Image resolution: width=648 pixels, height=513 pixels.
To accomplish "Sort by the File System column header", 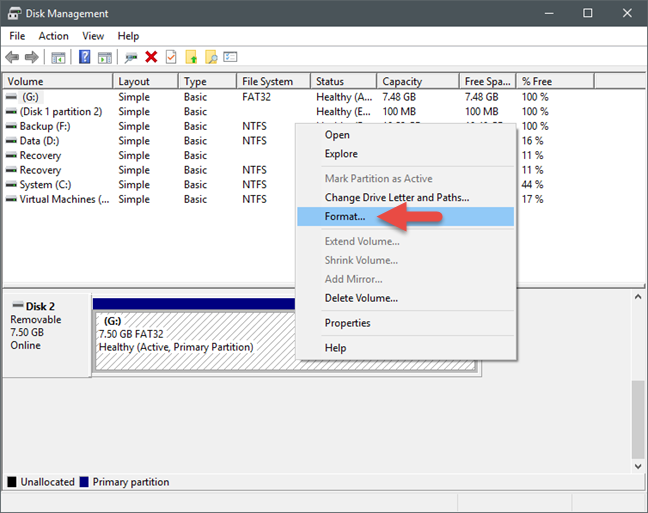I will pyautogui.click(x=274, y=81).
